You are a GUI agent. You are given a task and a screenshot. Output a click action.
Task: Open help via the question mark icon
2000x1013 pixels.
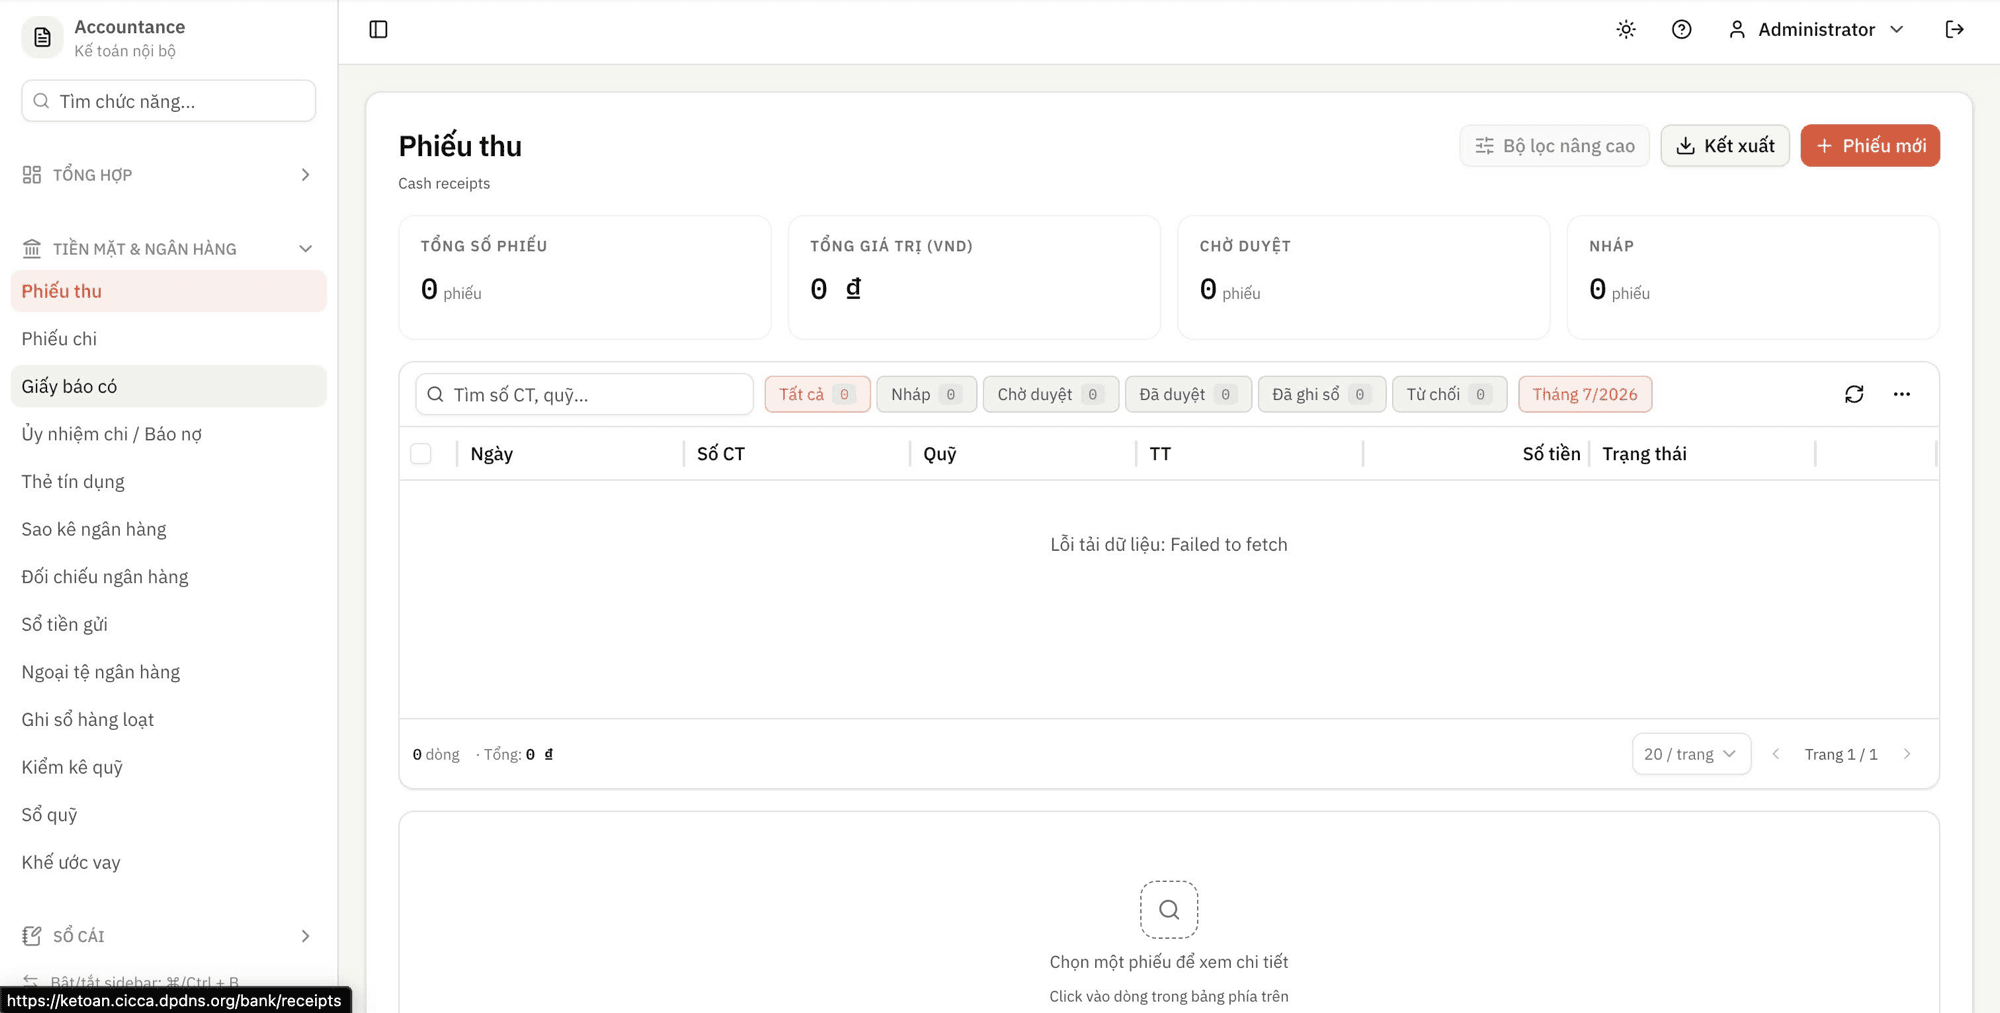coord(1682,30)
